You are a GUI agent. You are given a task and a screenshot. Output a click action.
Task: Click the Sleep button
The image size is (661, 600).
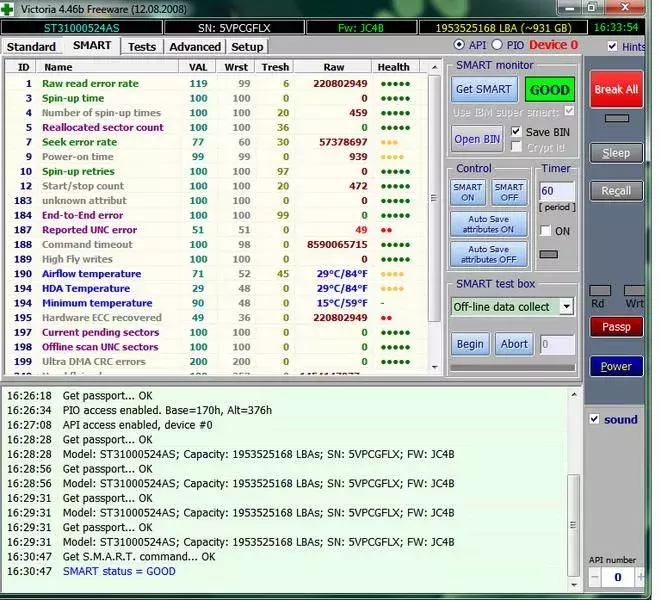coord(616,153)
